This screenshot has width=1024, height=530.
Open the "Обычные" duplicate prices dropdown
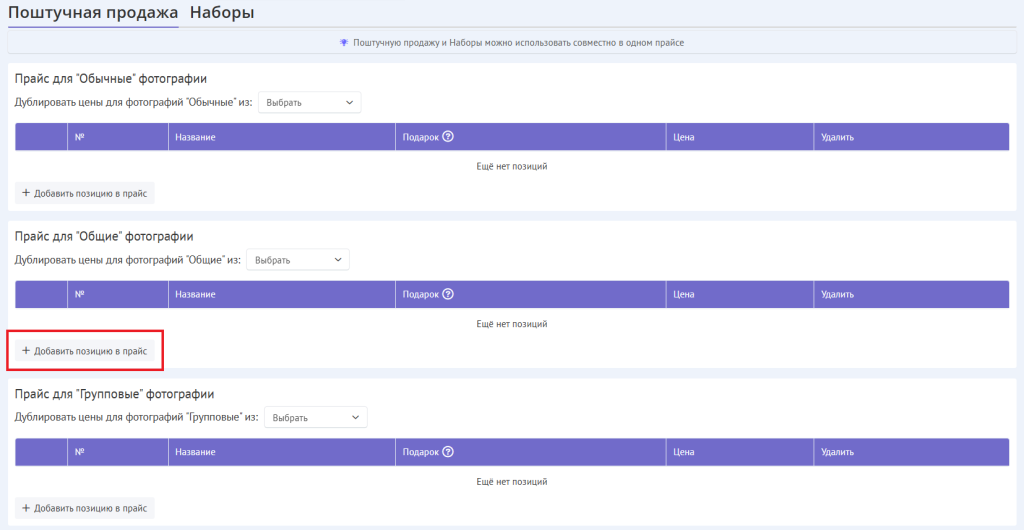[309, 102]
